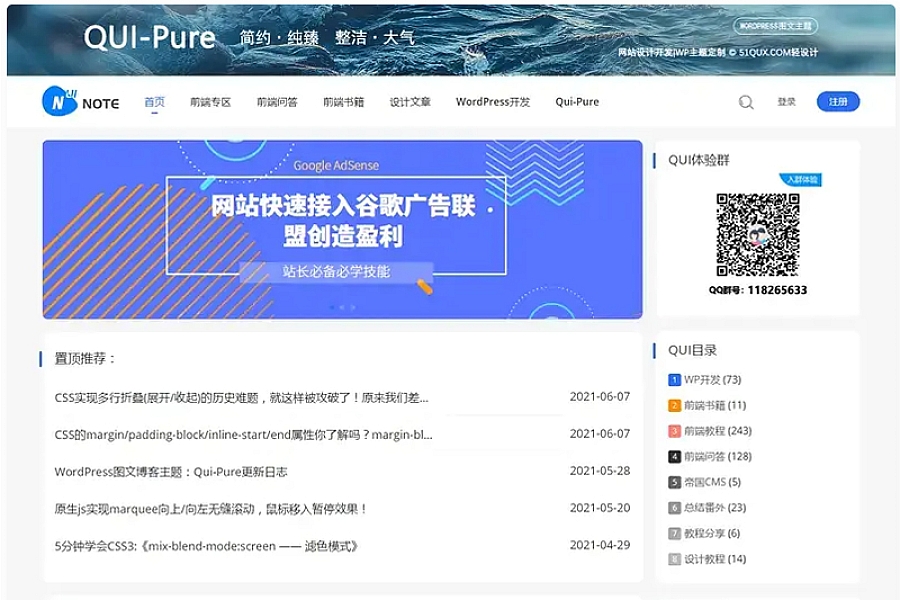
Task: Open the 教程分享 (6) category
Action: pos(704,533)
